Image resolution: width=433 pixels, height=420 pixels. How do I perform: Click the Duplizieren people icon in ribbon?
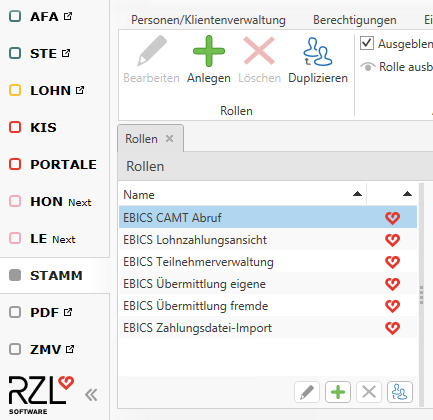pos(318,52)
